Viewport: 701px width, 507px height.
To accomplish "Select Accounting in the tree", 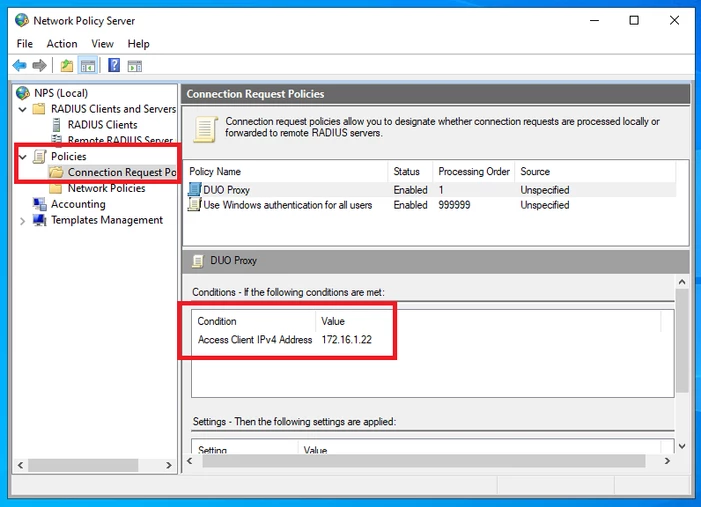I will [78, 204].
